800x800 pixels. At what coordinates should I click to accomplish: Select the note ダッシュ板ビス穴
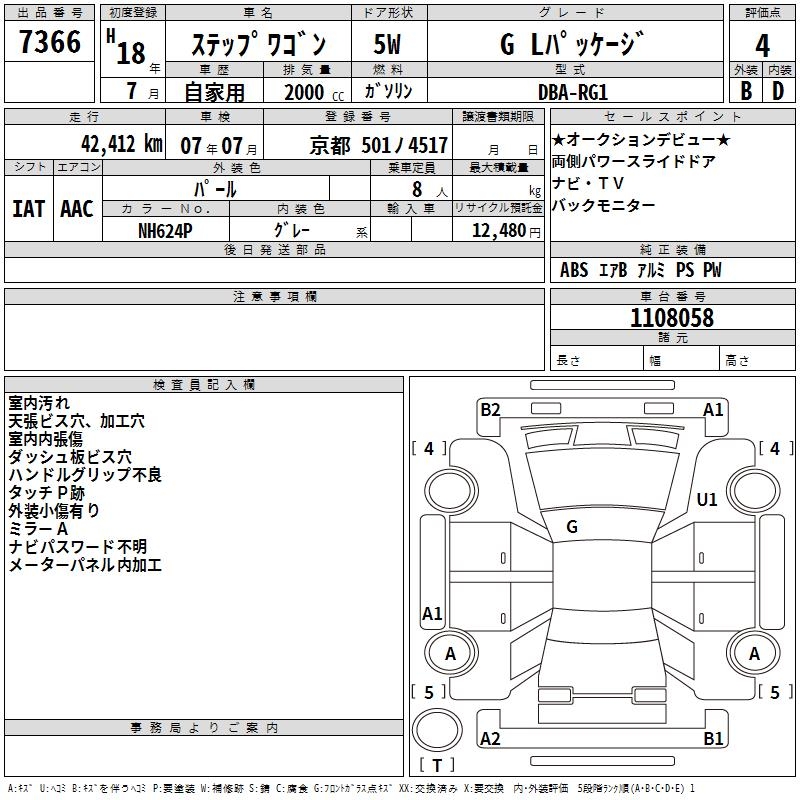point(70,457)
